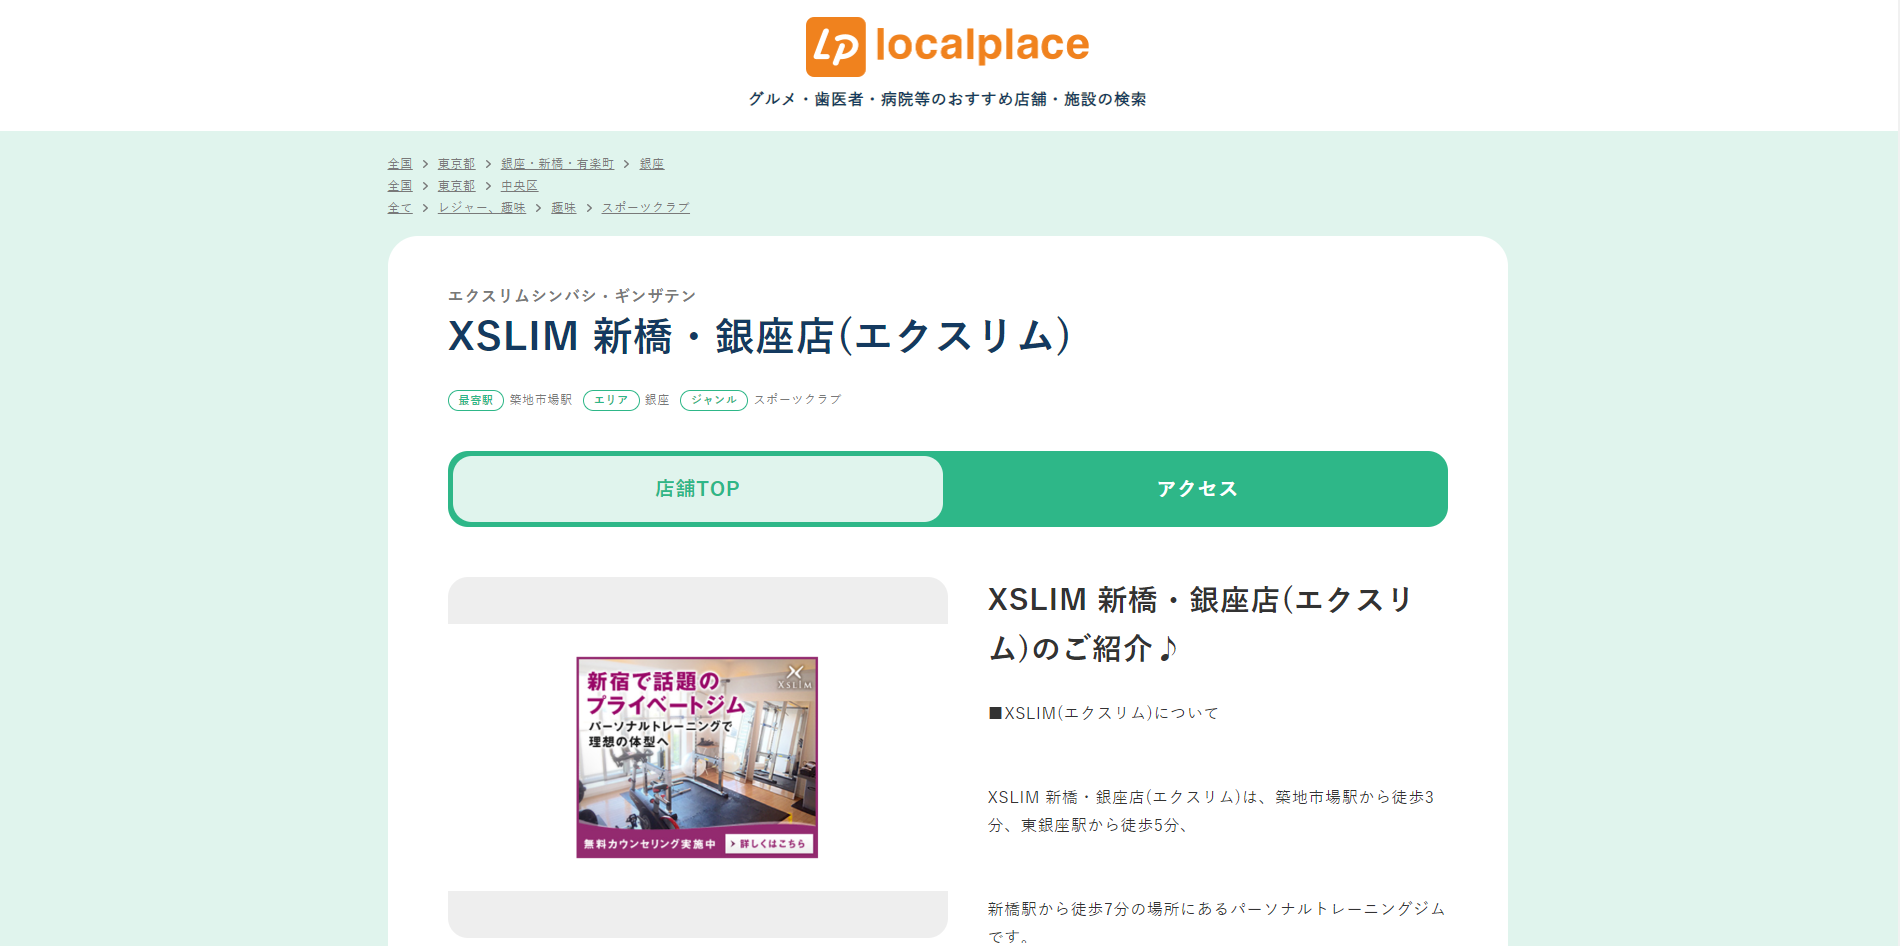
Task: Click the ジャンル tag badge
Action: (x=713, y=400)
